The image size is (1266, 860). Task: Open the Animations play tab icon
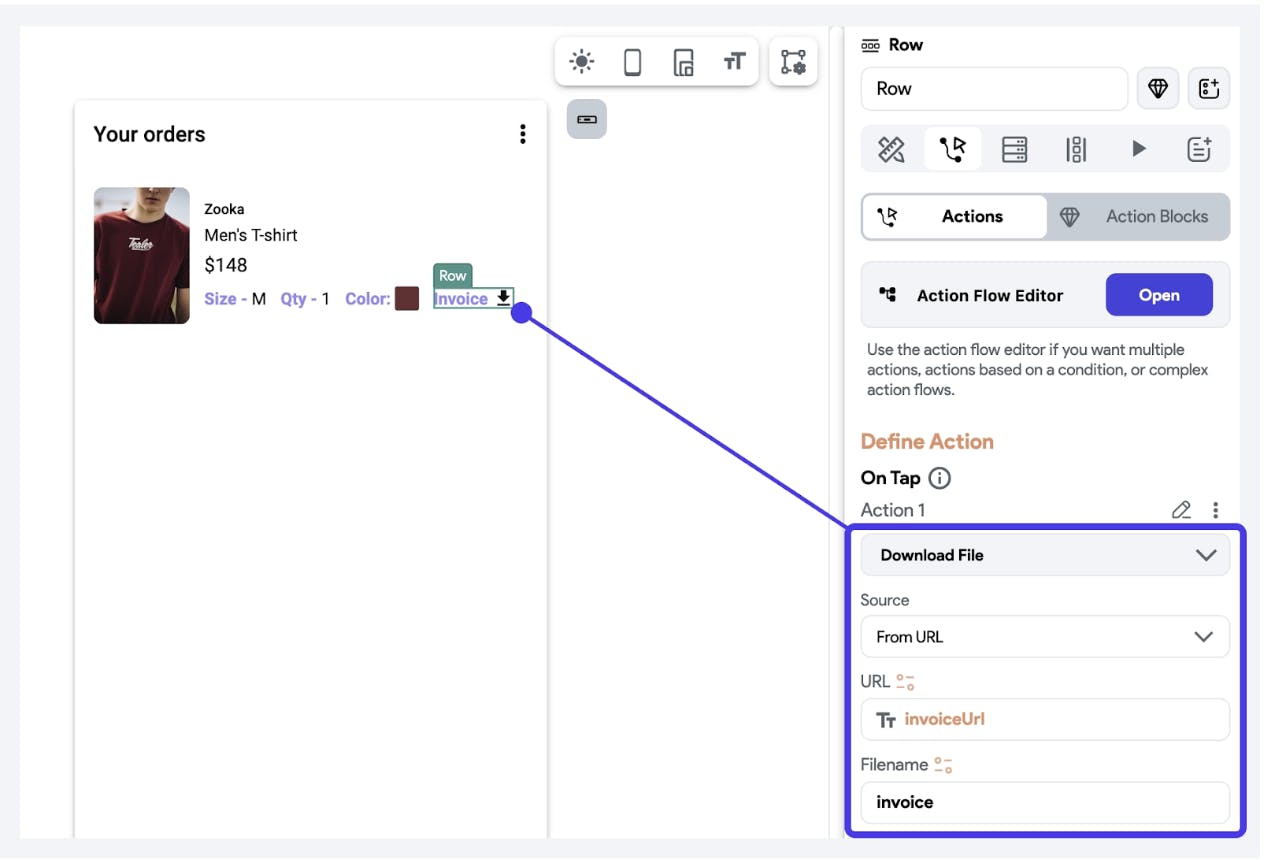1138,150
